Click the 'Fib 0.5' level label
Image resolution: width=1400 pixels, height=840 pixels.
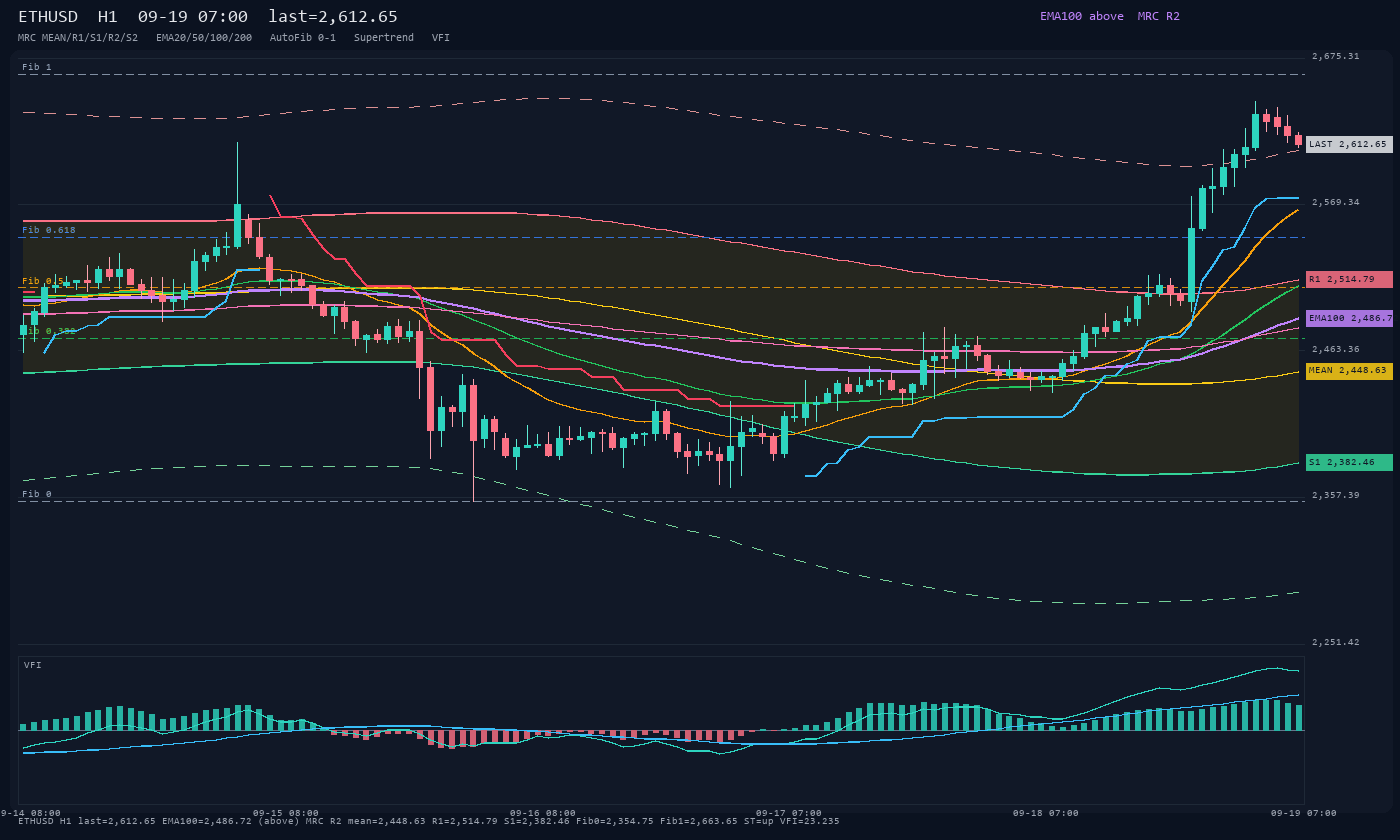43,281
